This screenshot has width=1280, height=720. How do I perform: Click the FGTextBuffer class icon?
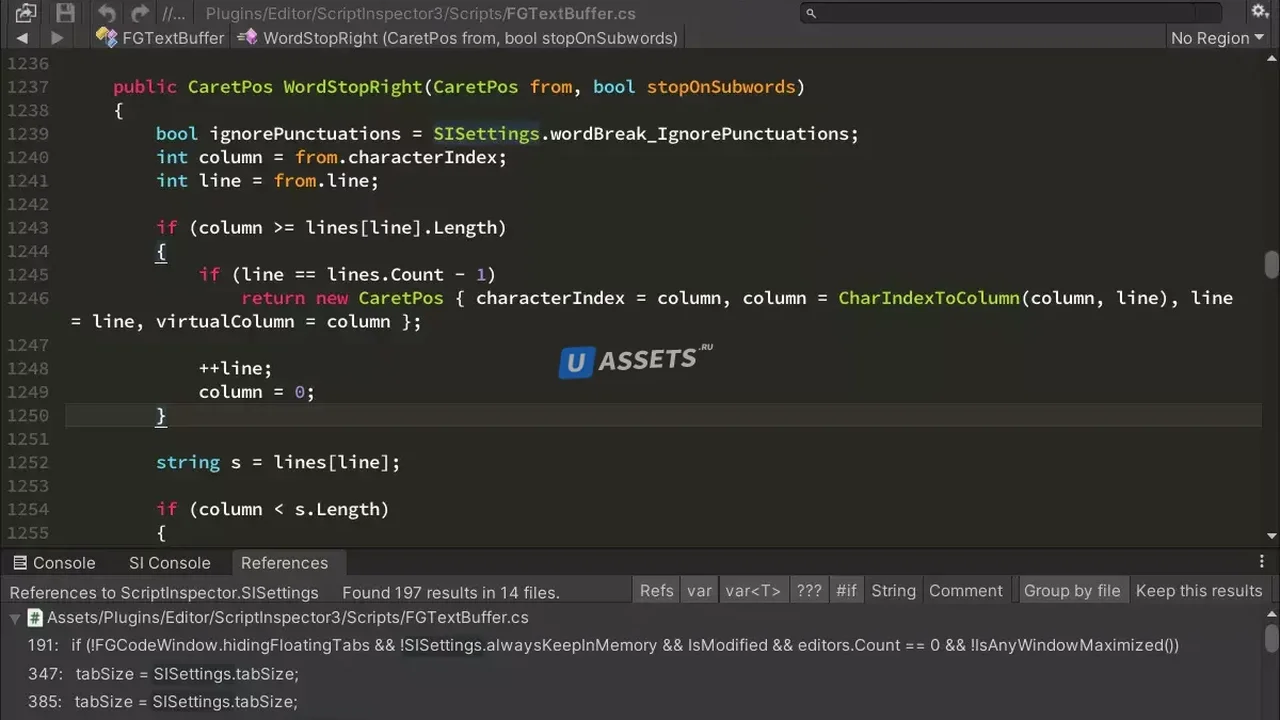click(106, 38)
